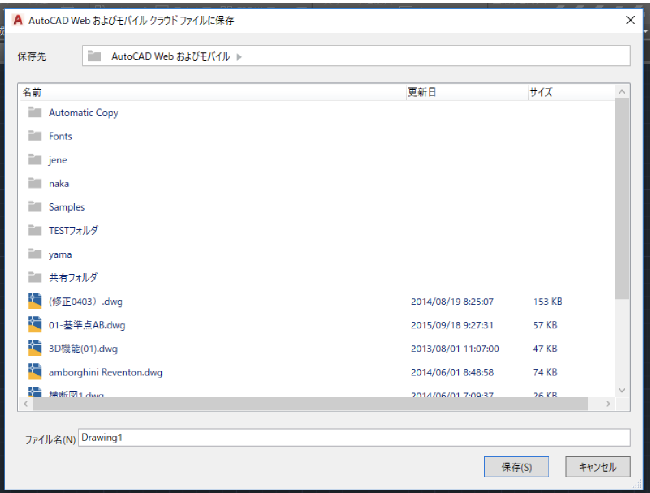Click the yama folder icon
The width and height of the screenshot is (650, 493).
coord(34,254)
